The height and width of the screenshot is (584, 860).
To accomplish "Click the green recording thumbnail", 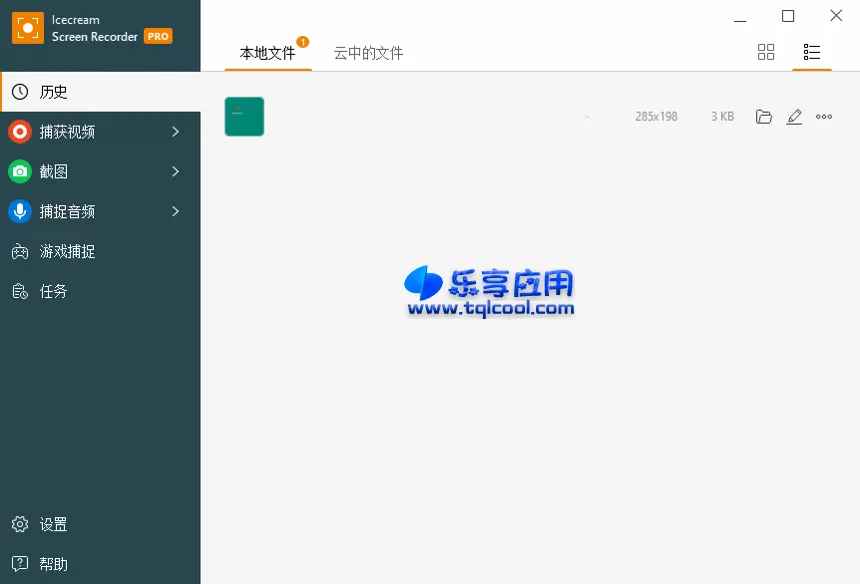I will click(x=244, y=116).
